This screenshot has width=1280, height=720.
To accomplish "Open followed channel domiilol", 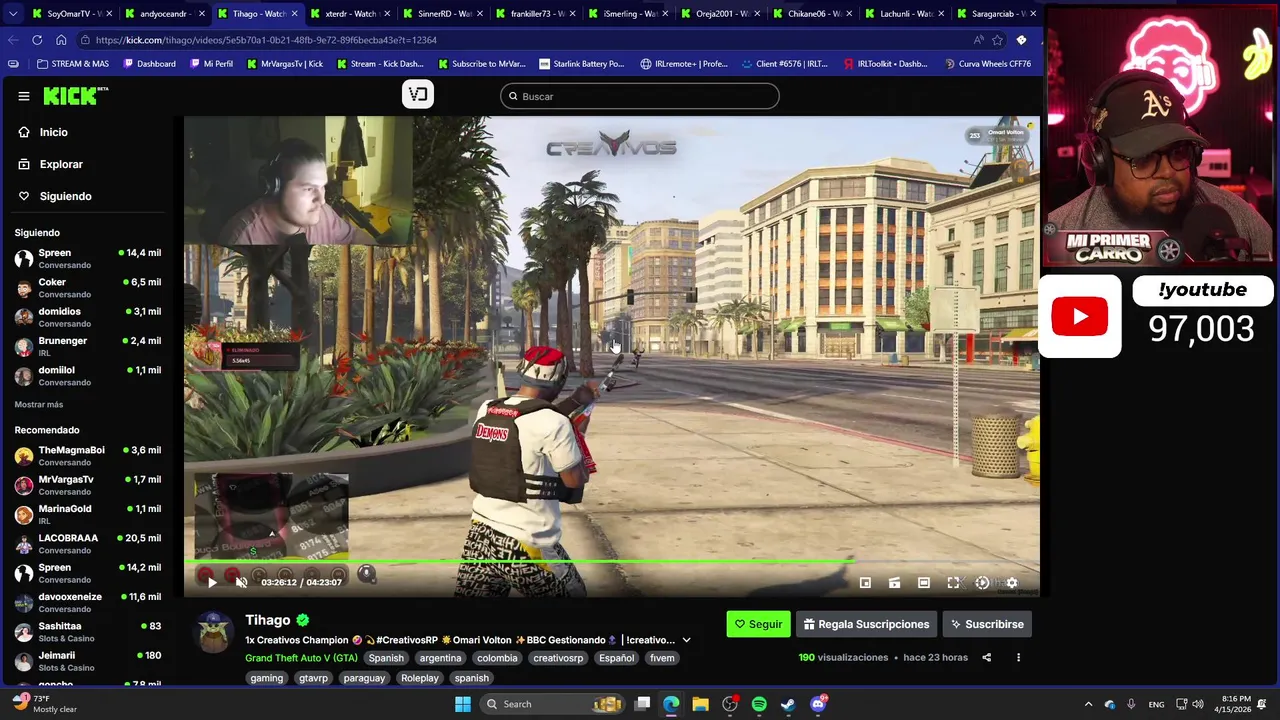I will [88, 375].
